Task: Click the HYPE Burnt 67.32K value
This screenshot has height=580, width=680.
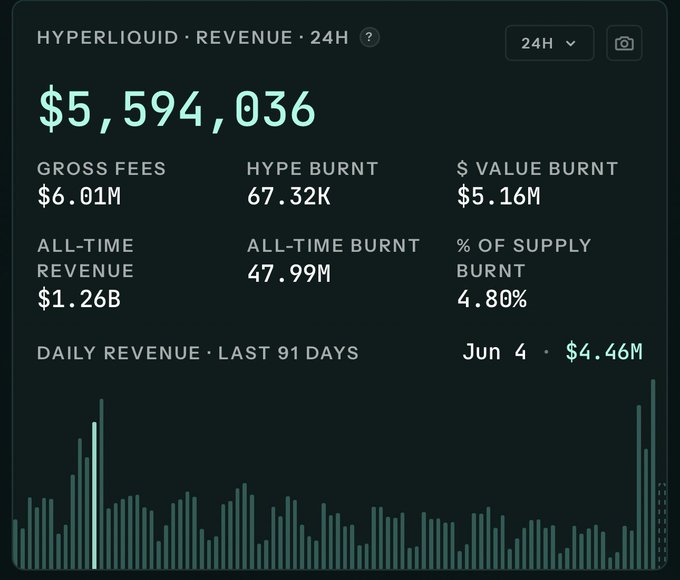Action: click(289, 196)
